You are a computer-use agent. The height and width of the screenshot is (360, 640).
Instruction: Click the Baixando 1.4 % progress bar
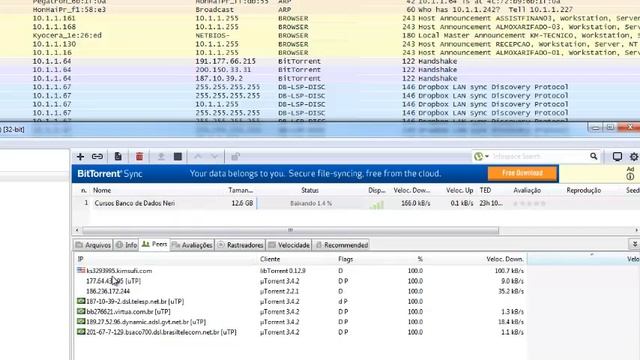(311, 203)
